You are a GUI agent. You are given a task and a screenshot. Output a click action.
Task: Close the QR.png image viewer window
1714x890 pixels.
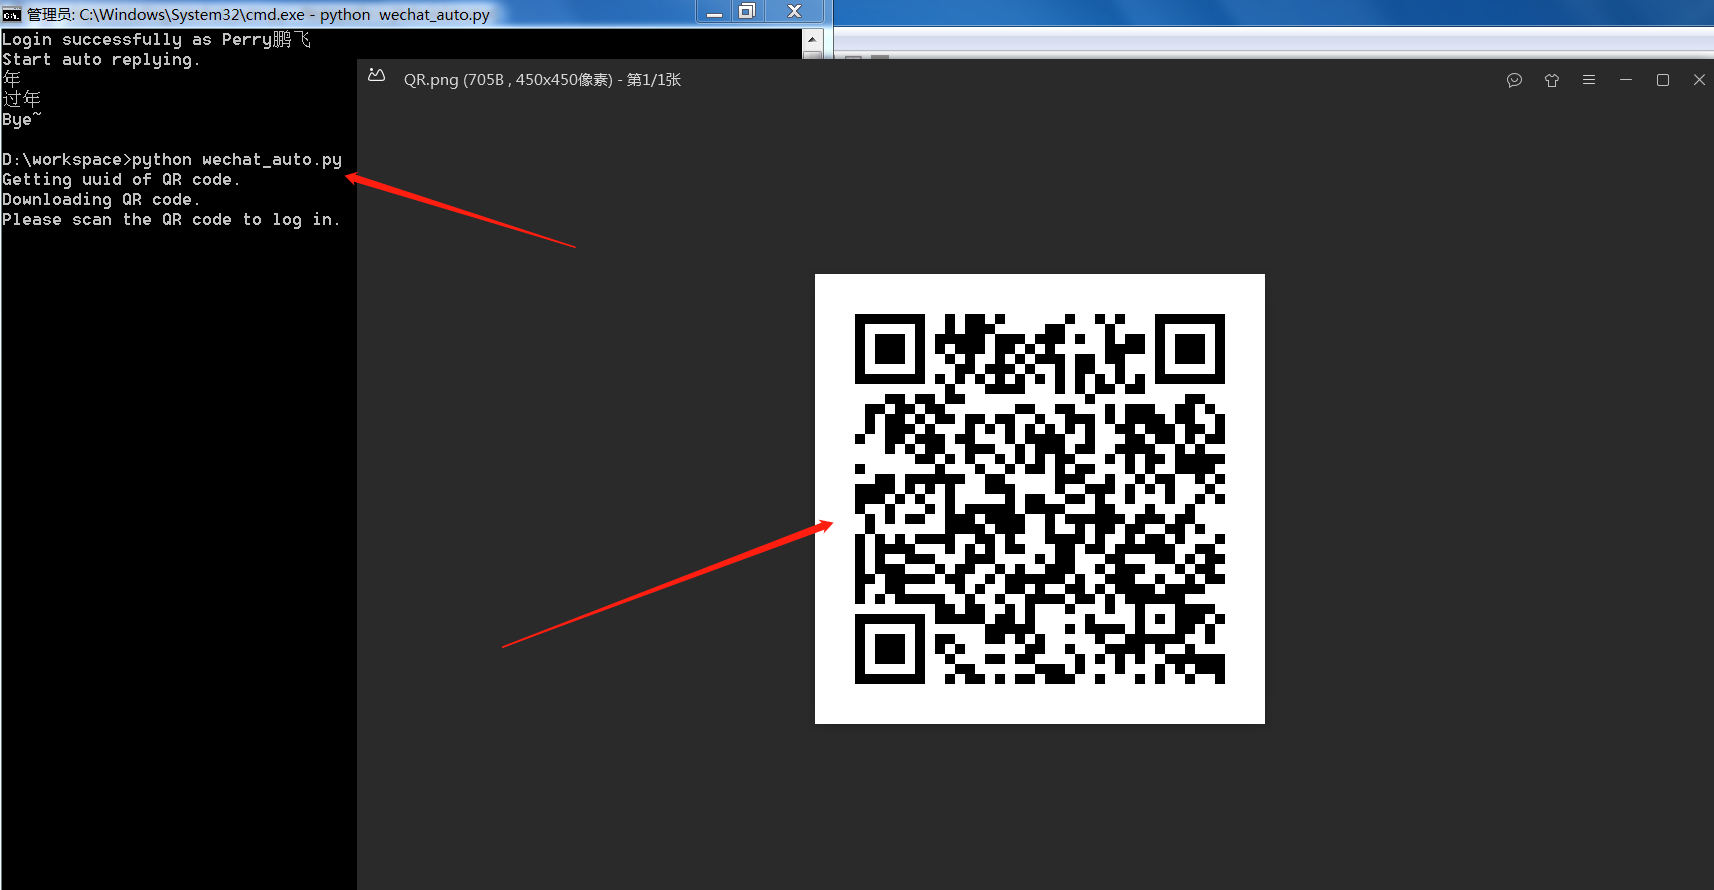[x=1699, y=80]
